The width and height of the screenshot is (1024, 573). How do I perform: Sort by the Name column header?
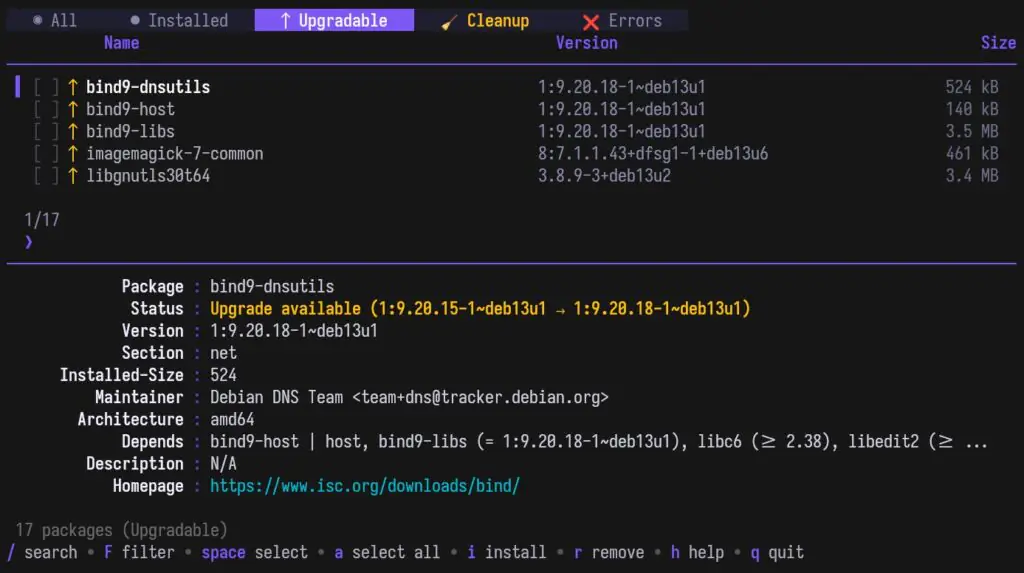pos(121,43)
